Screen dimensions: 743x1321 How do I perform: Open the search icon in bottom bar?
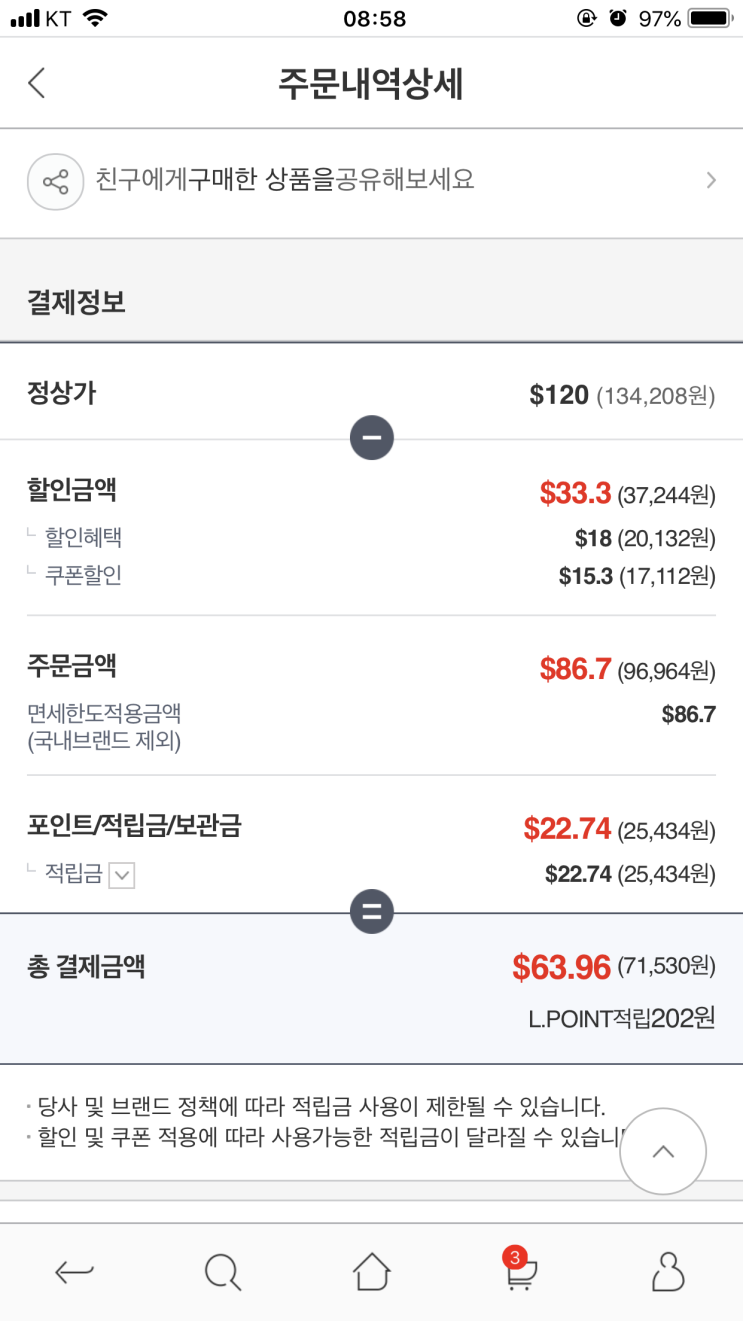tap(222, 1272)
